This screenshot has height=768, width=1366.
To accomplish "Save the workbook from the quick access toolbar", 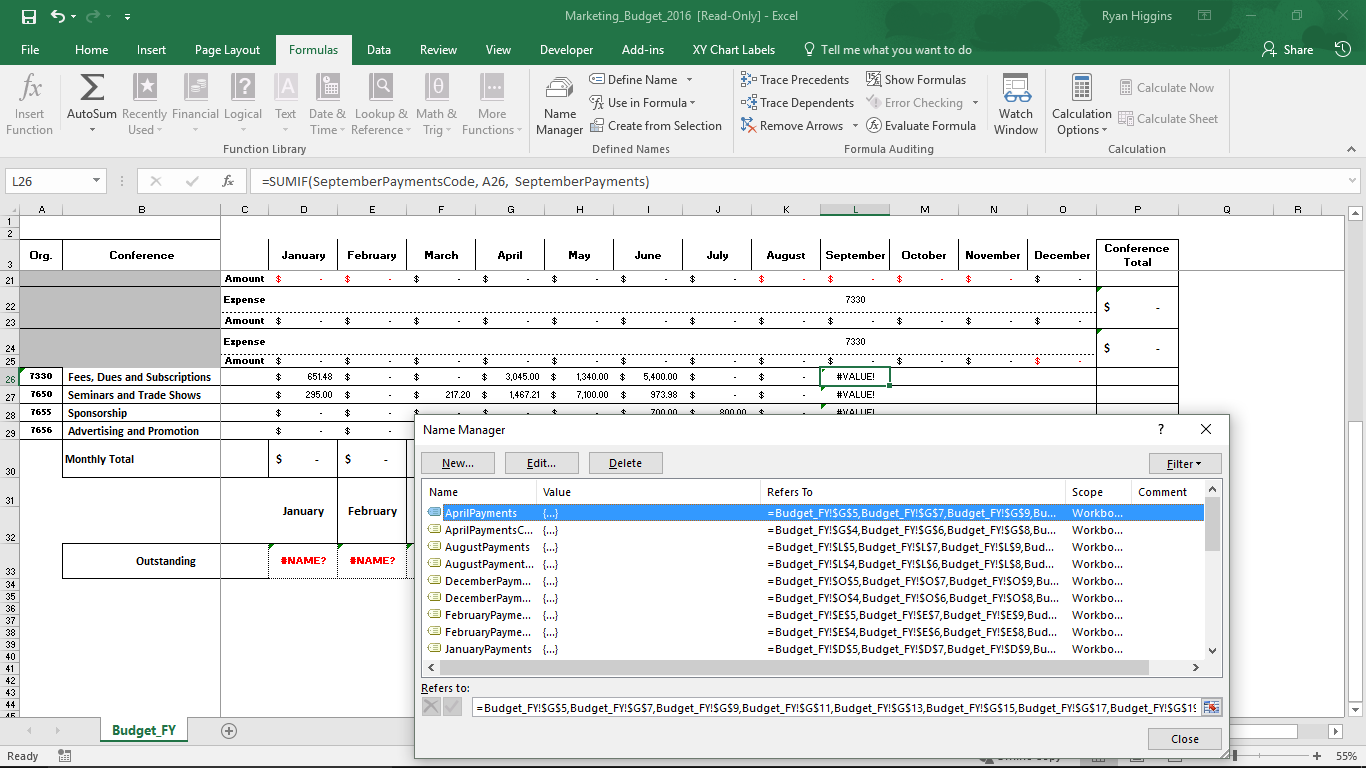I will coord(28,16).
